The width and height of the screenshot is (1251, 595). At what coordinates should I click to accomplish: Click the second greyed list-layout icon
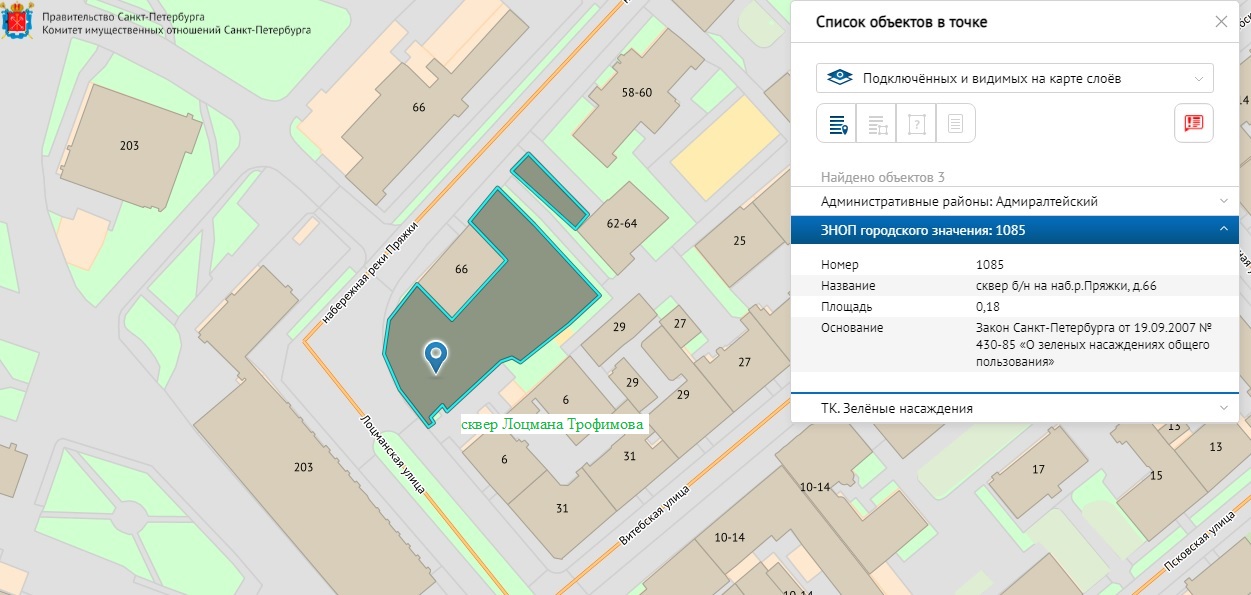pyautogui.click(x=876, y=124)
